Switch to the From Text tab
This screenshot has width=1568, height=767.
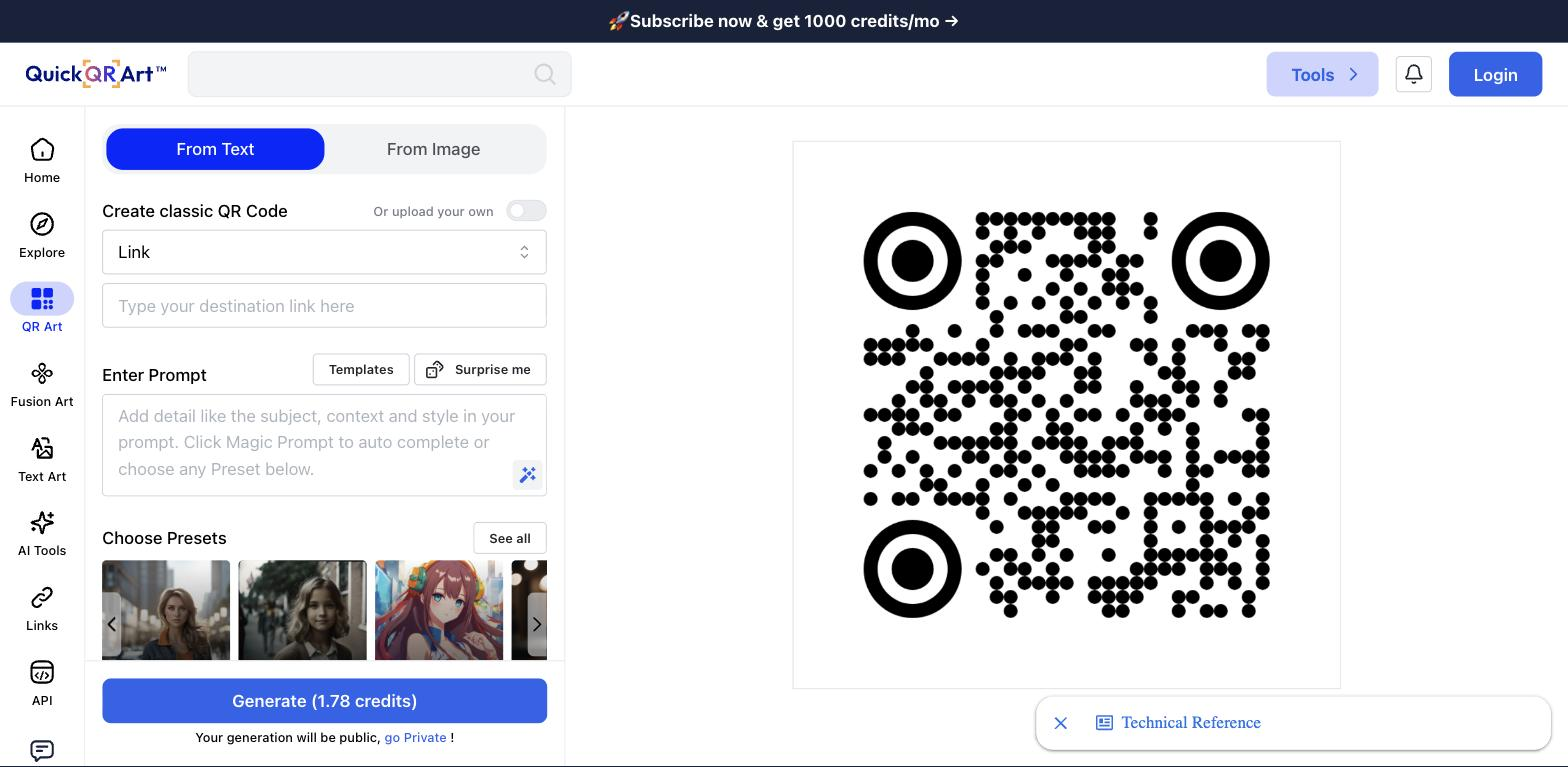coord(215,149)
